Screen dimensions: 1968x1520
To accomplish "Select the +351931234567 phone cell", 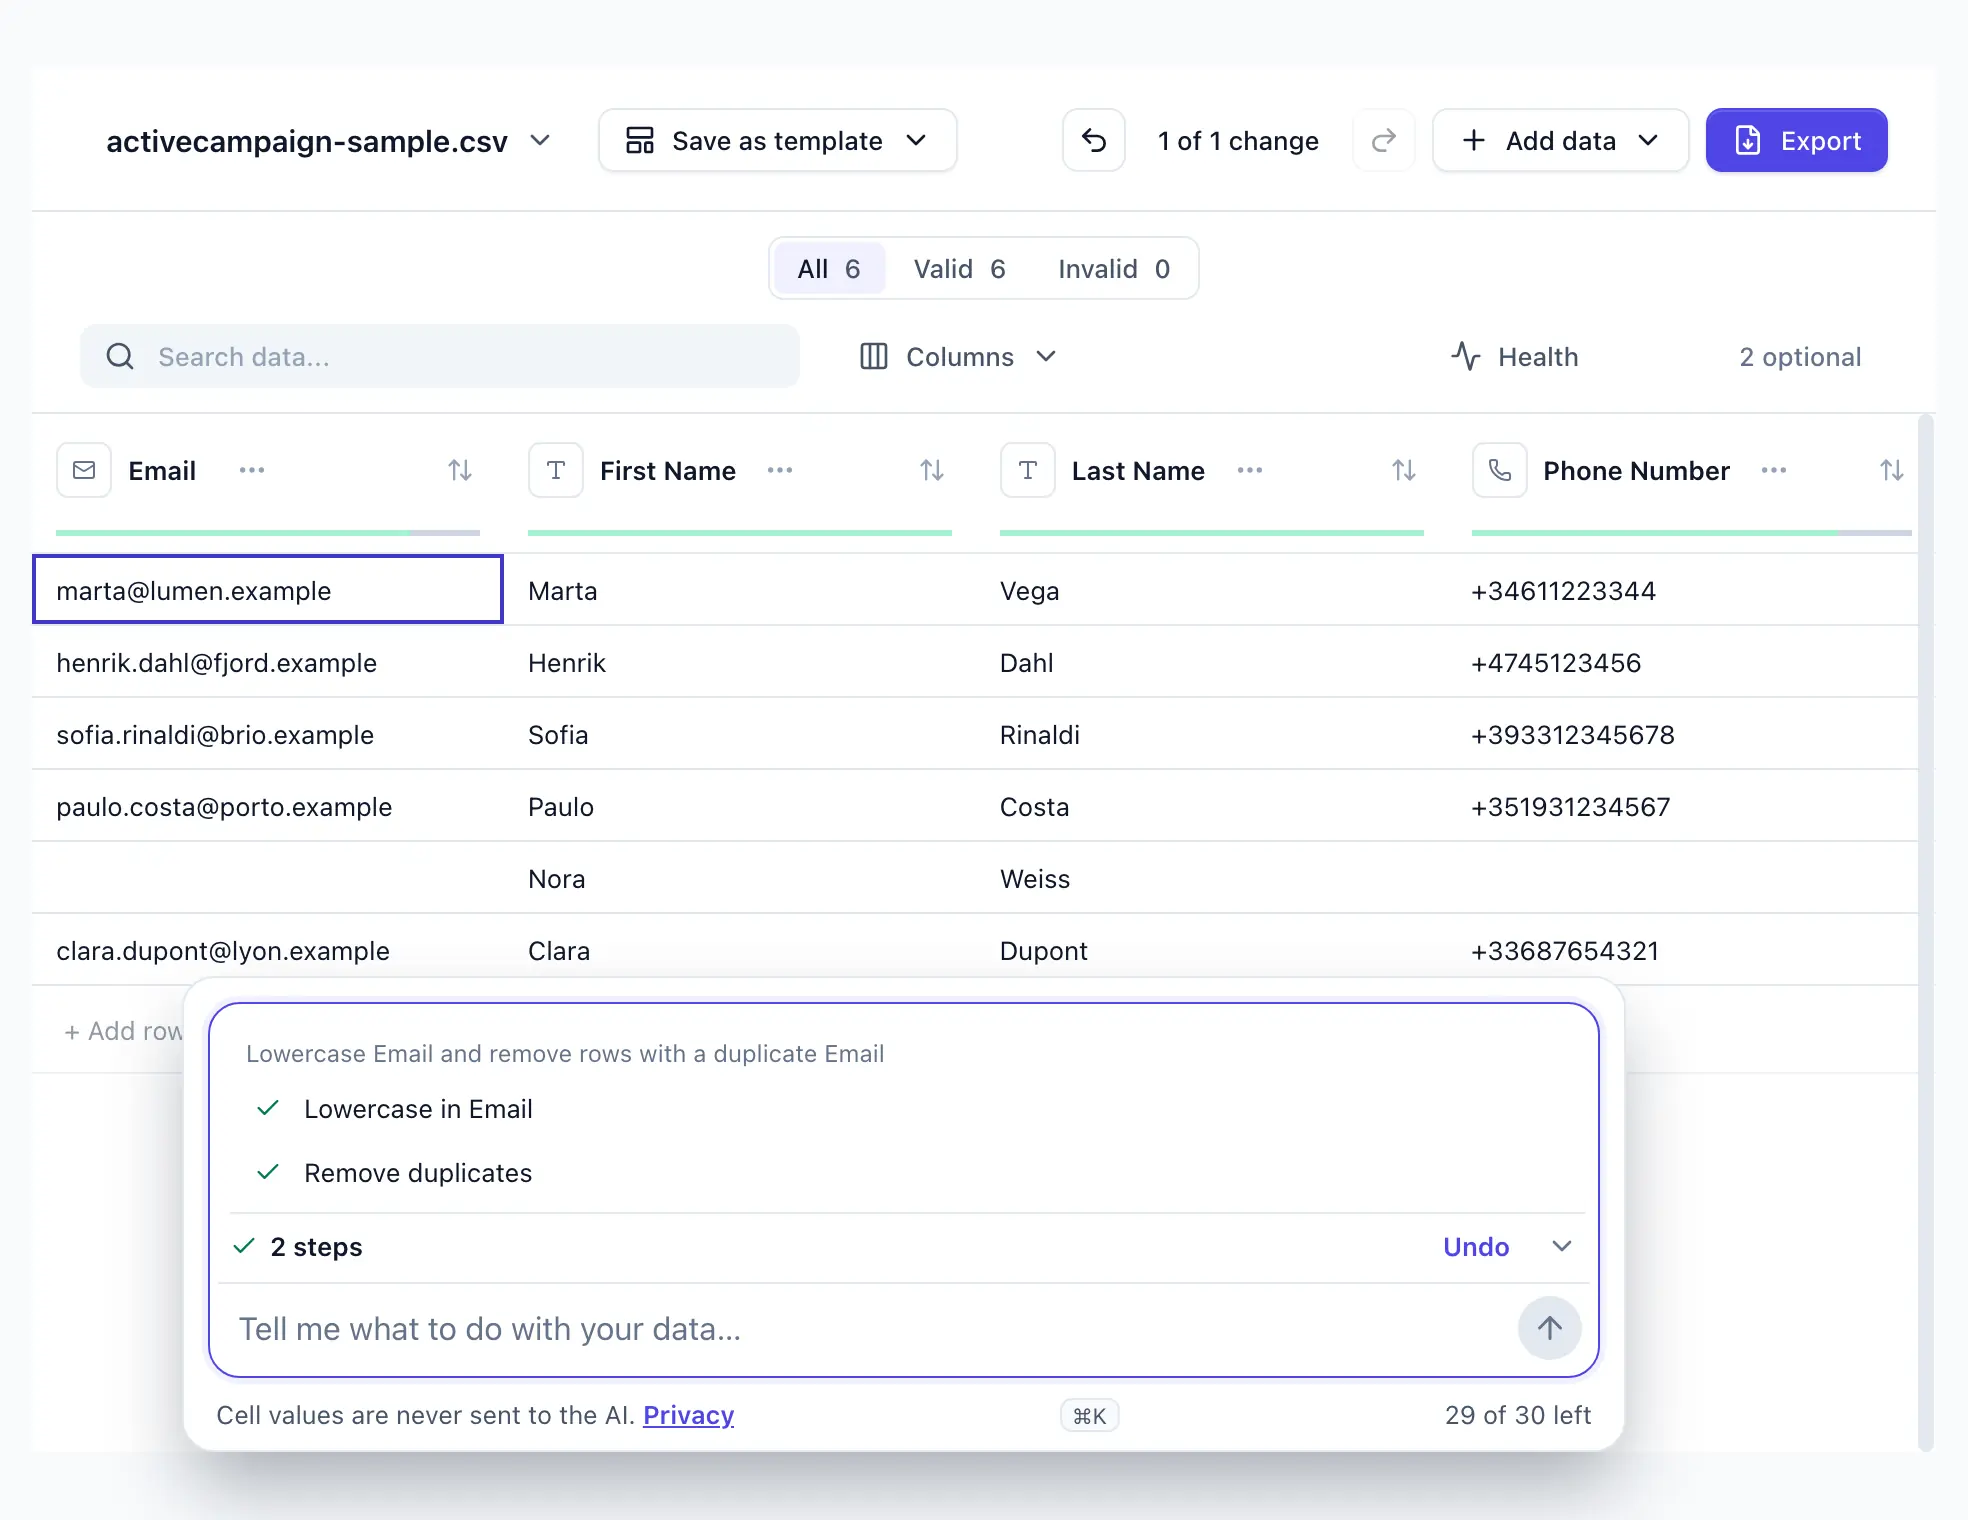I will coord(1684,806).
